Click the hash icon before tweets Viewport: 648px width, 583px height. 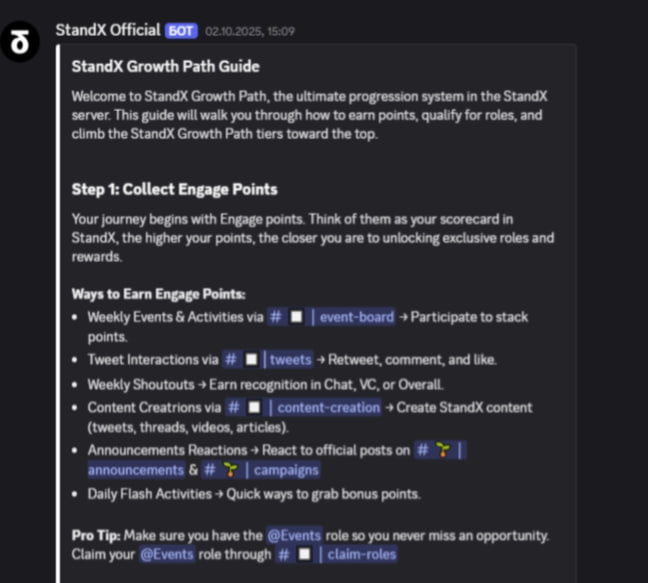coord(231,359)
